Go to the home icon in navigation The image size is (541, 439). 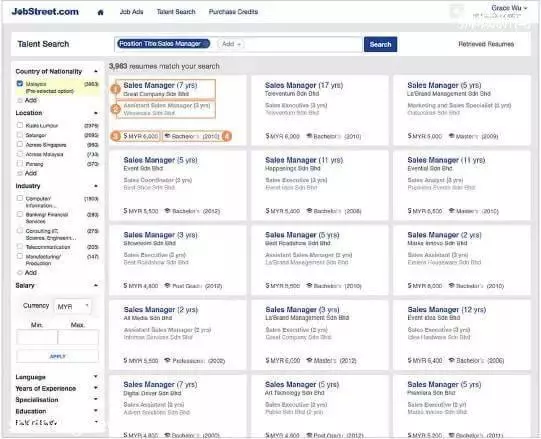point(100,12)
